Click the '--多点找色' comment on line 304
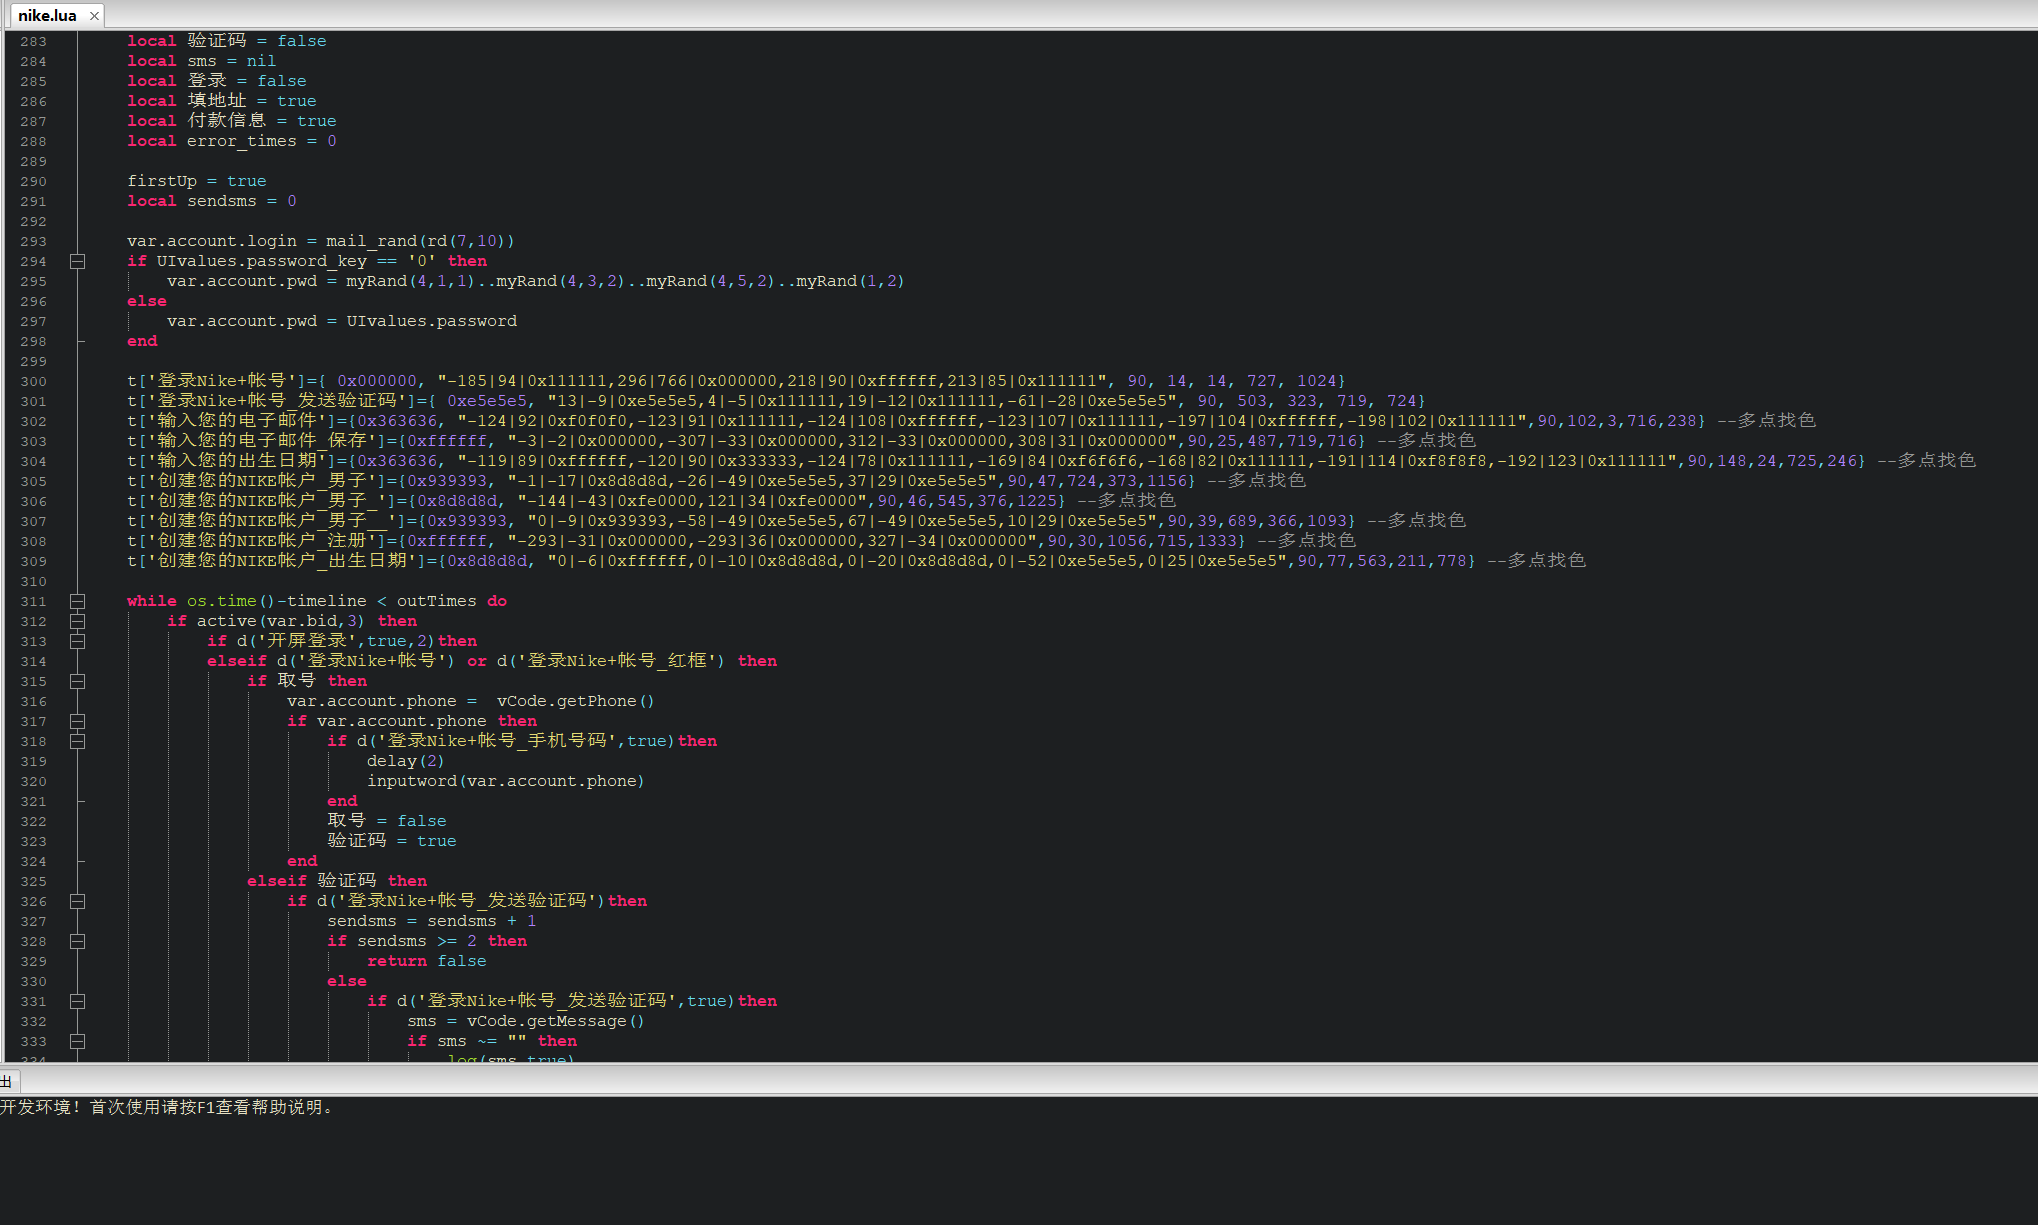Screen dimensions: 2038x1225 pyautogui.click(x=1926, y=460)
